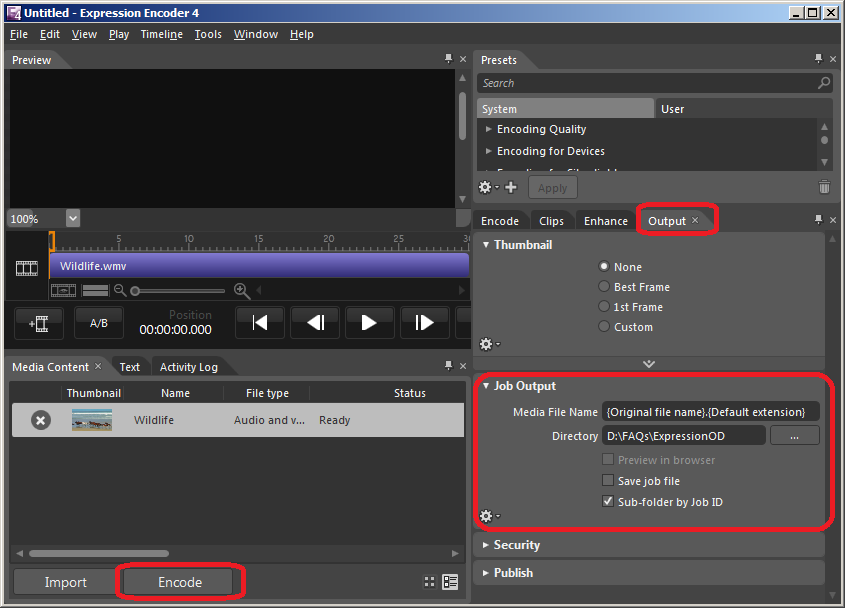Delete preset using the trash icon

coord(824,187)
